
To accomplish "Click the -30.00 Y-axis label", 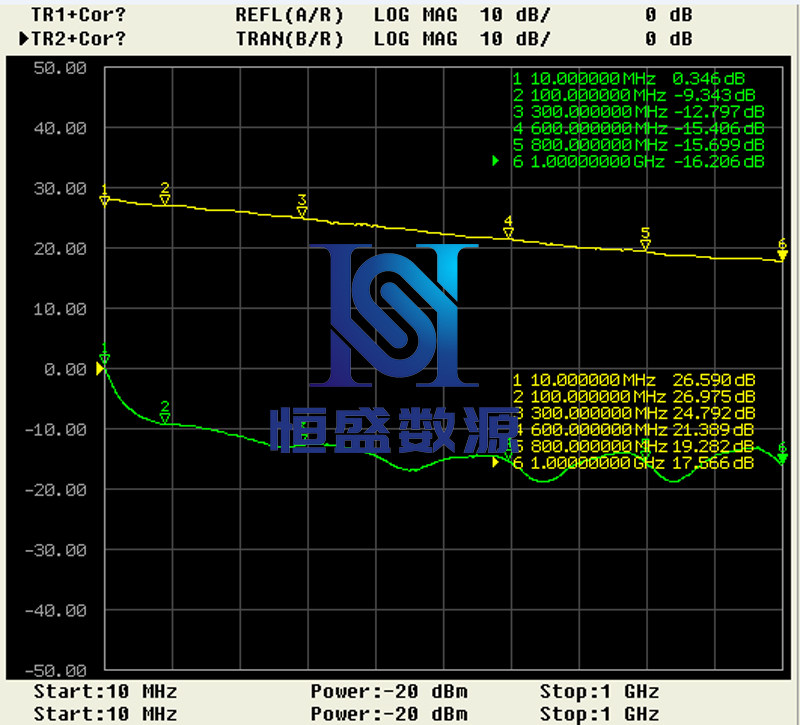I will click(56, 550).
